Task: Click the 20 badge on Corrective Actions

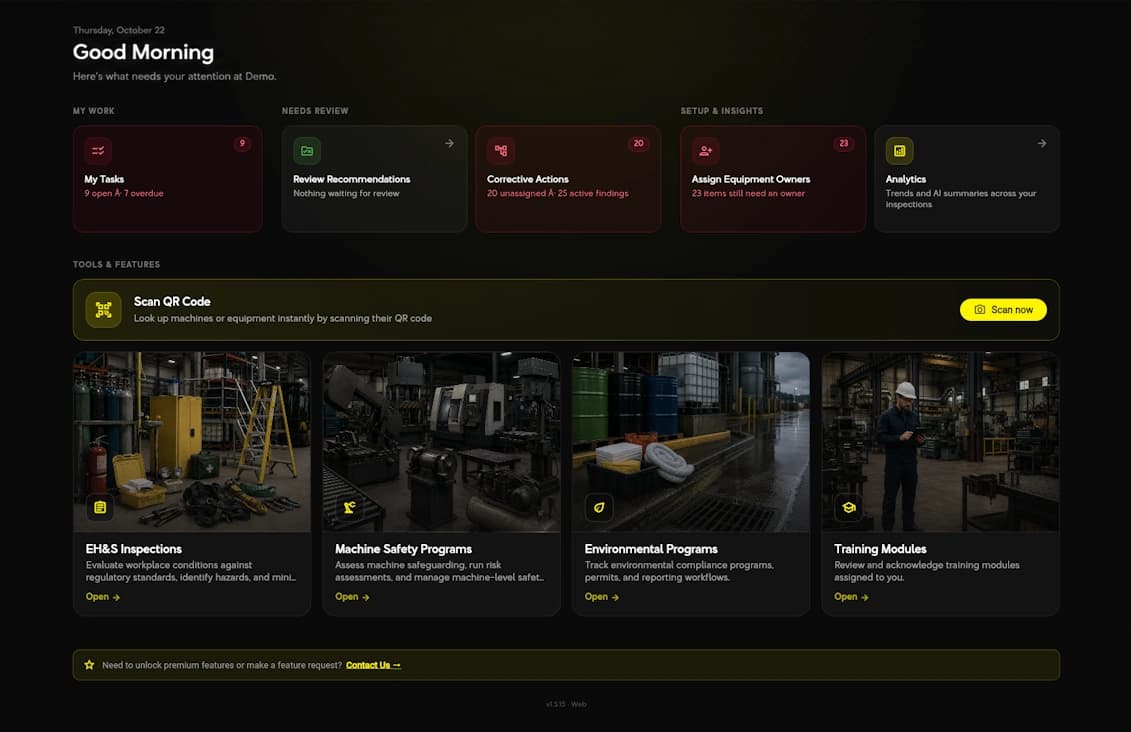Action: point(638,144)
